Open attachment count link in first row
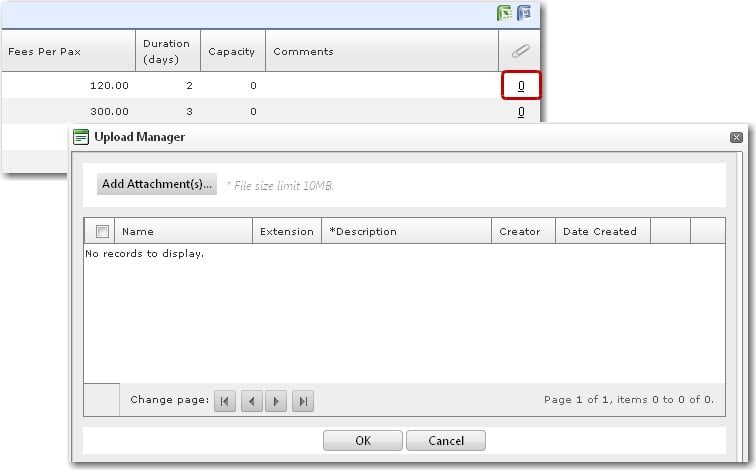This screenshot has height=470, width=756. coord(520,86)
